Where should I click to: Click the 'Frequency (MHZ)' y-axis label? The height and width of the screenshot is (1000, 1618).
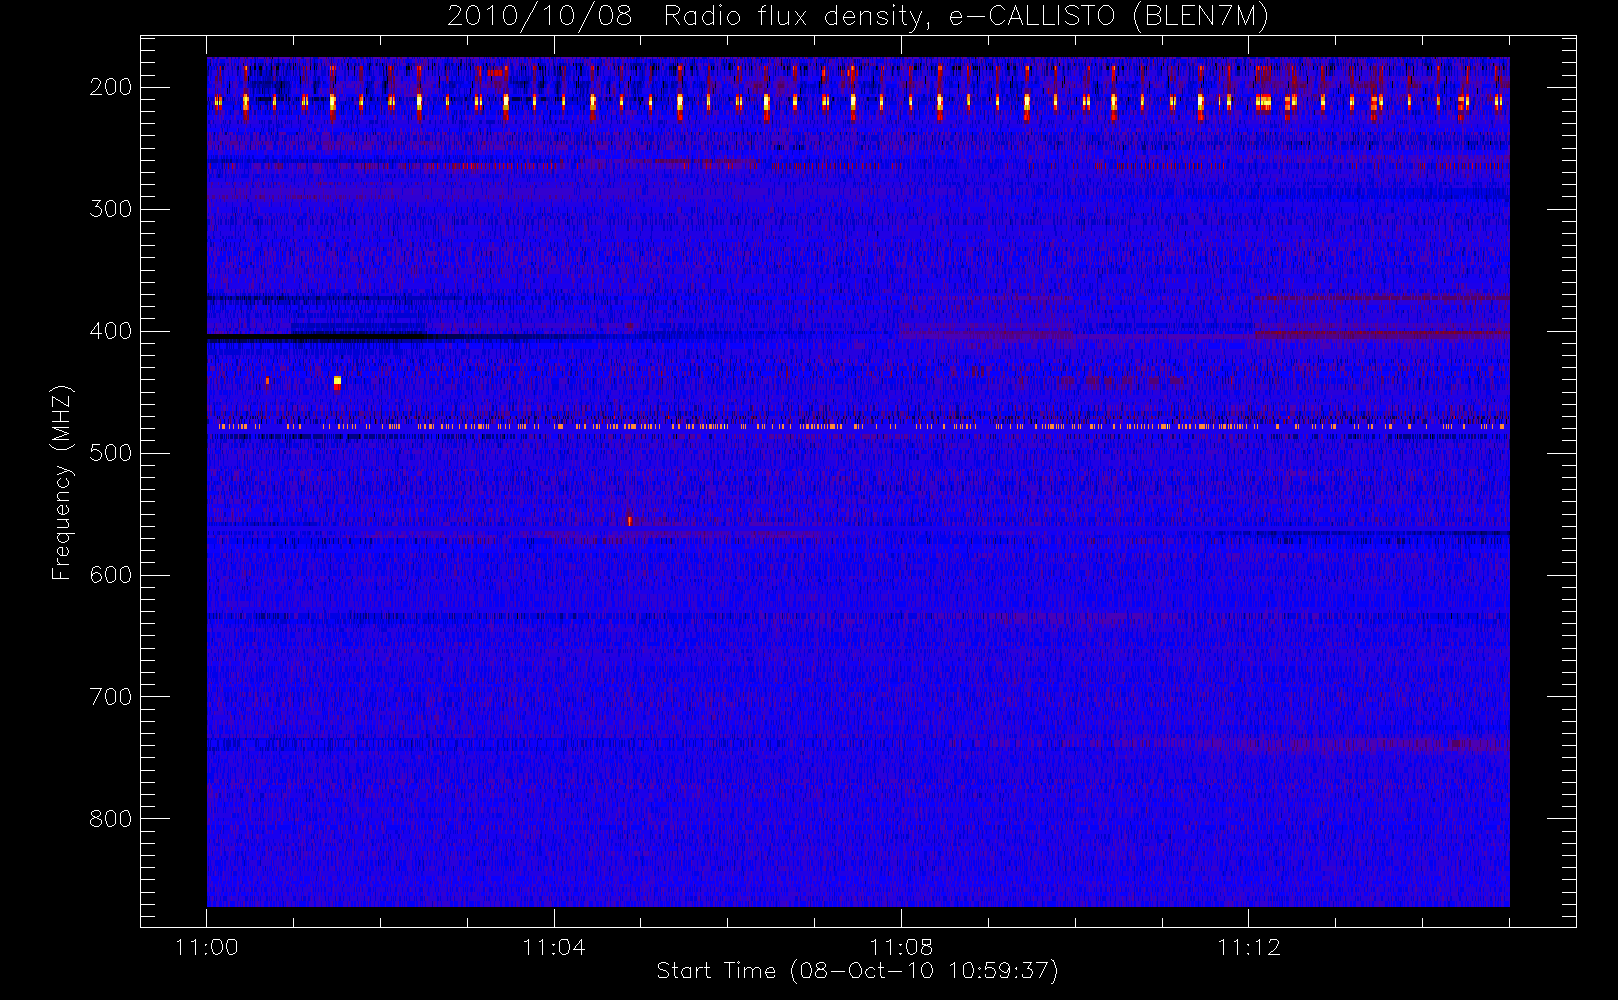tap(62, 482)
